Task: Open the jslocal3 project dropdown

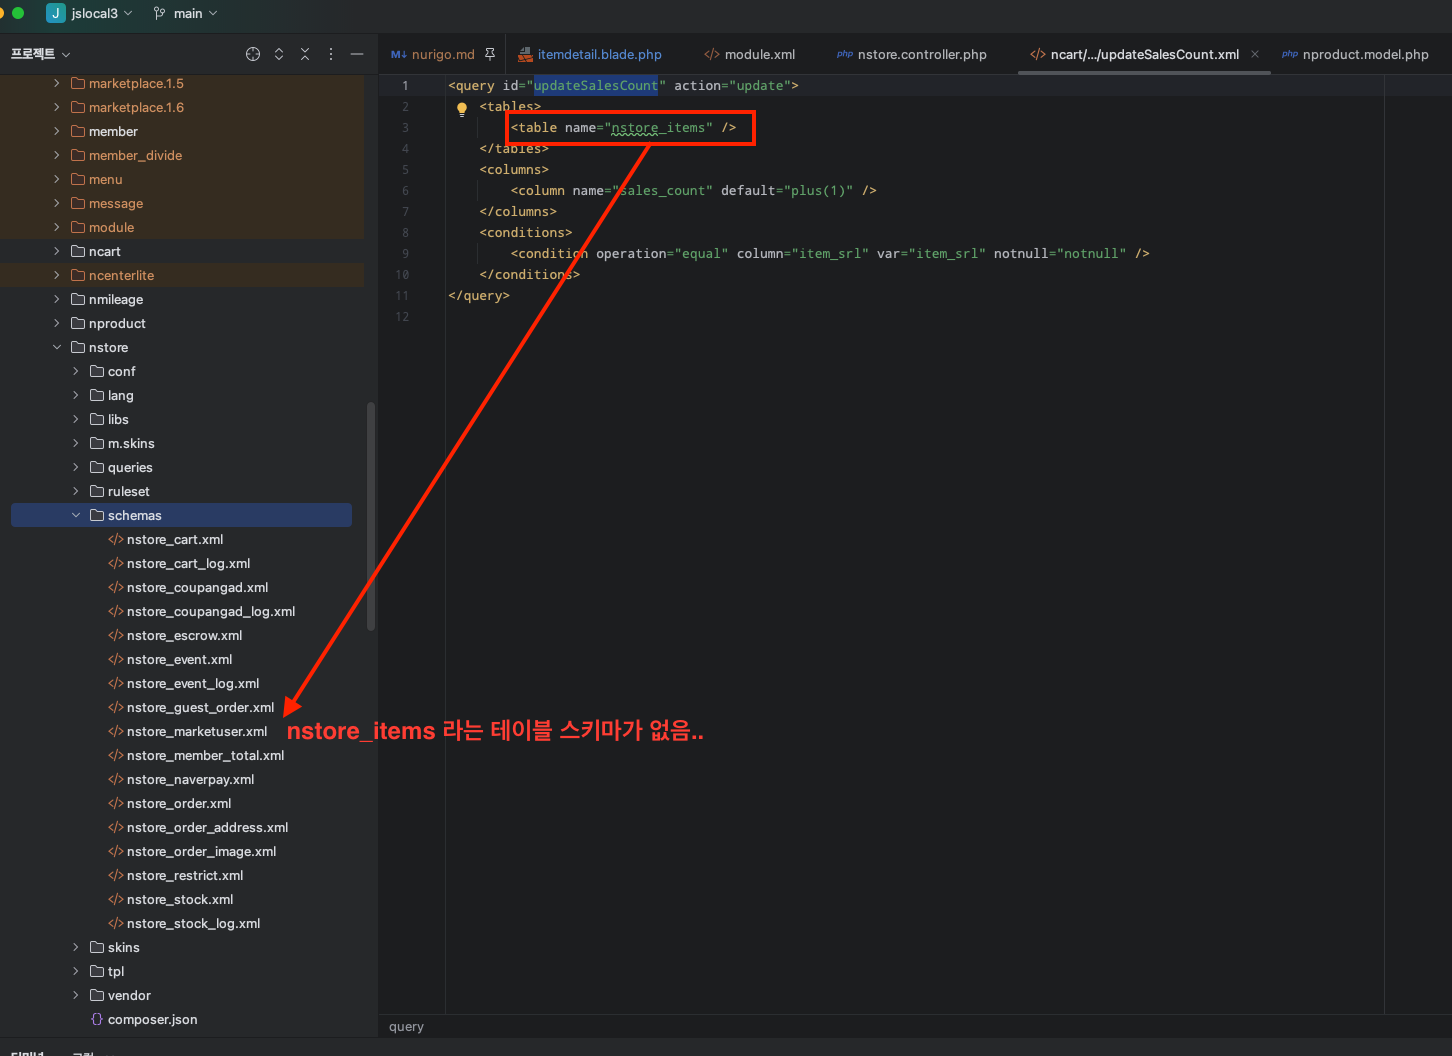Action: pos(90,13)
